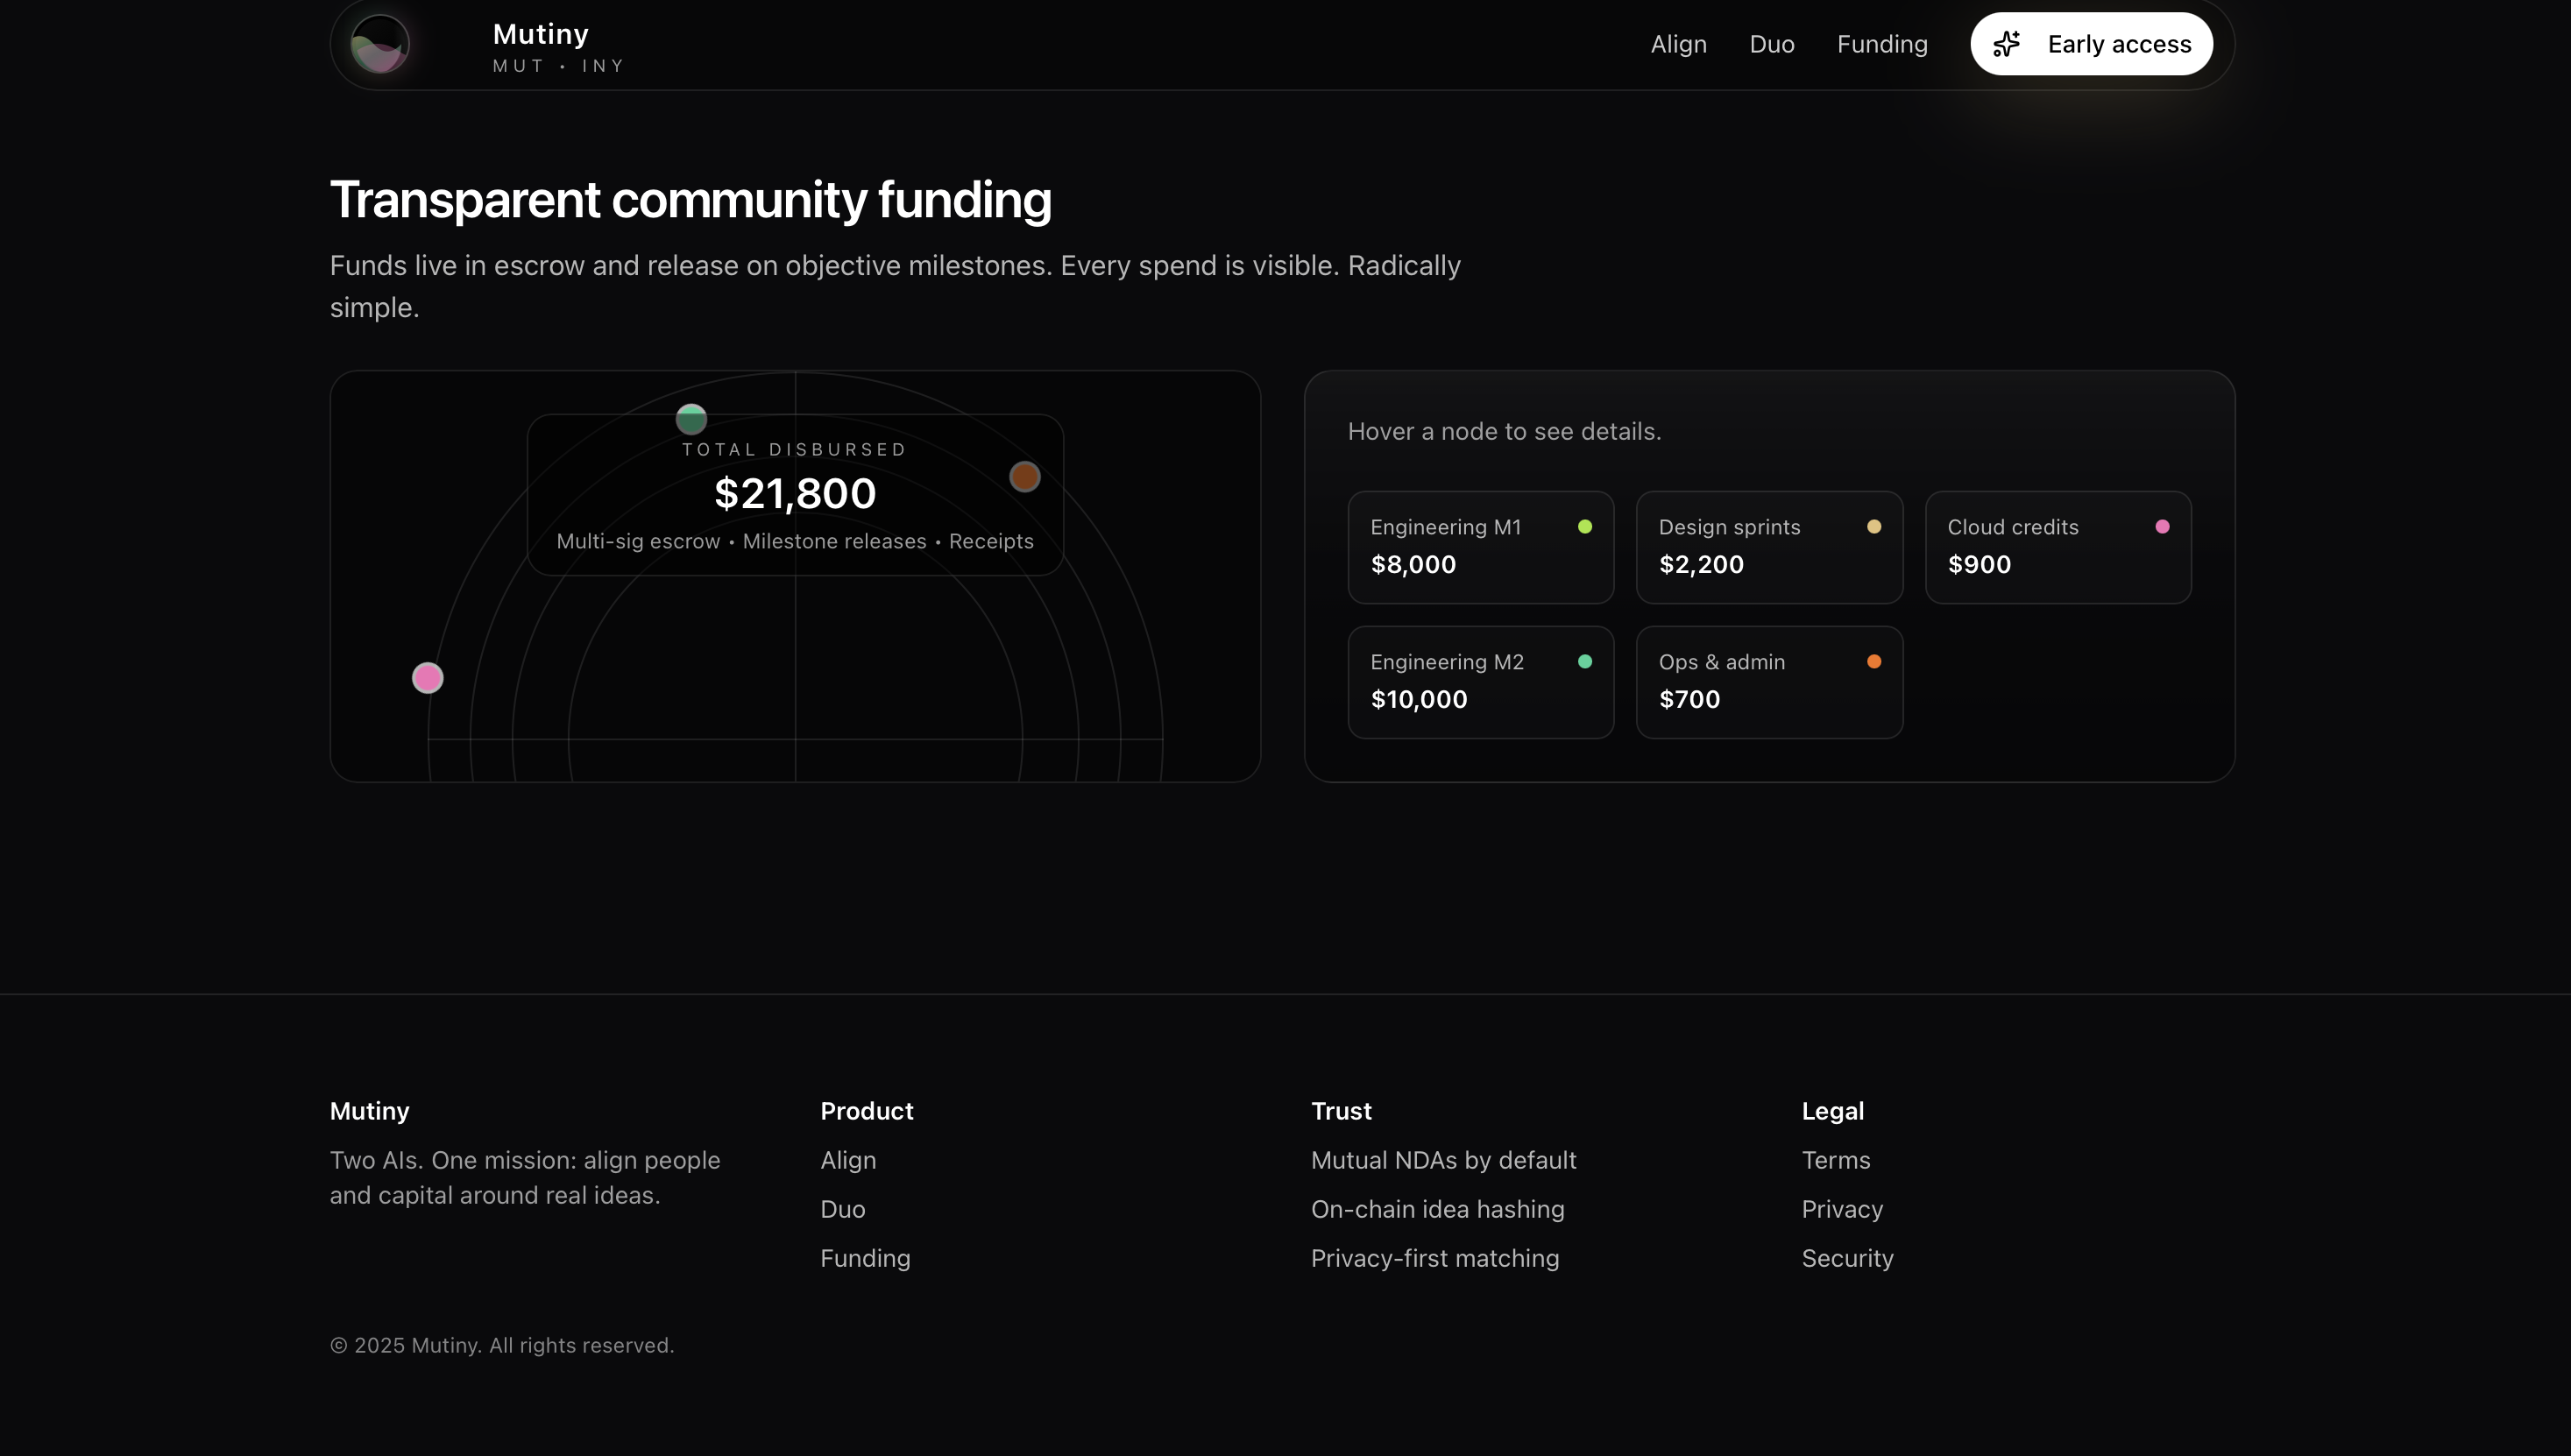Click the Mutiny orb logo icon
The image size is (2571, 1456).
point(380,44)
